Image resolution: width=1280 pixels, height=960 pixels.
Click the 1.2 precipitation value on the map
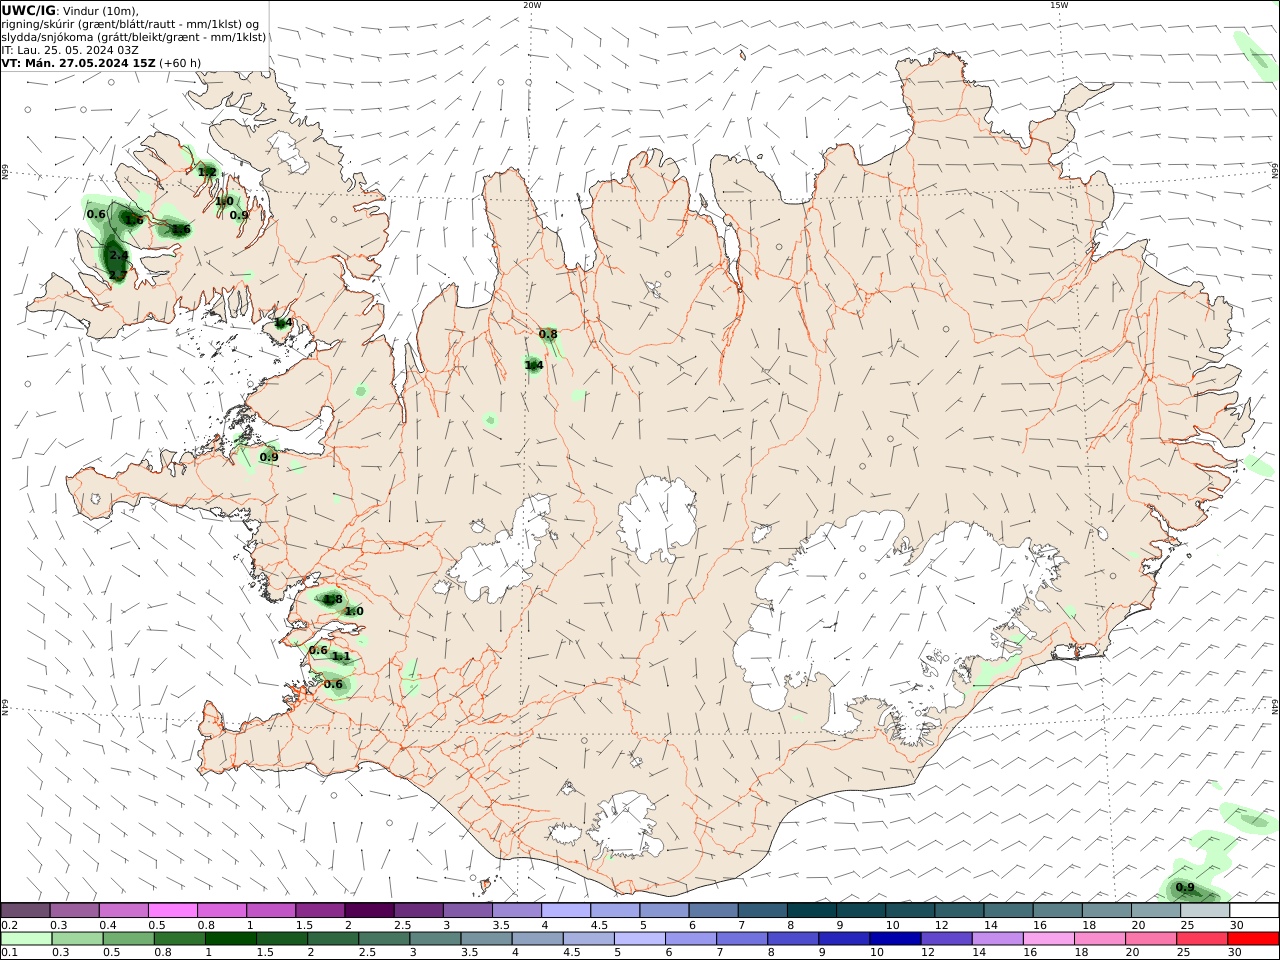tap(207, 172)
